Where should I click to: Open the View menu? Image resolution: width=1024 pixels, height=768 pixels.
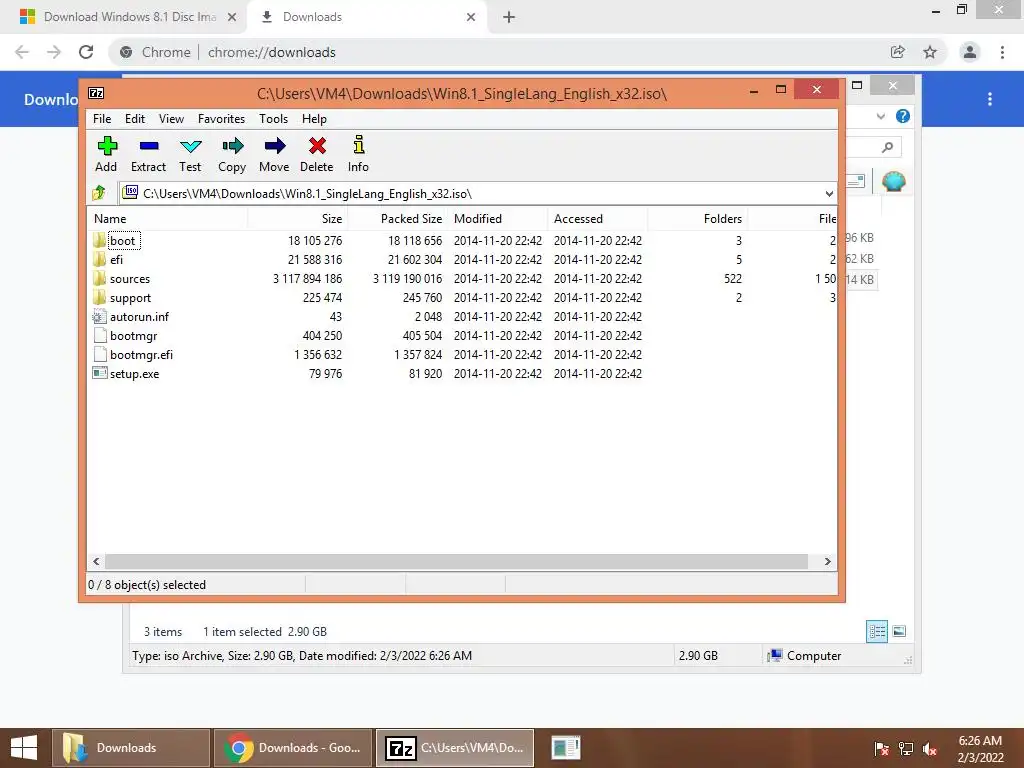[x=171, y=119]
